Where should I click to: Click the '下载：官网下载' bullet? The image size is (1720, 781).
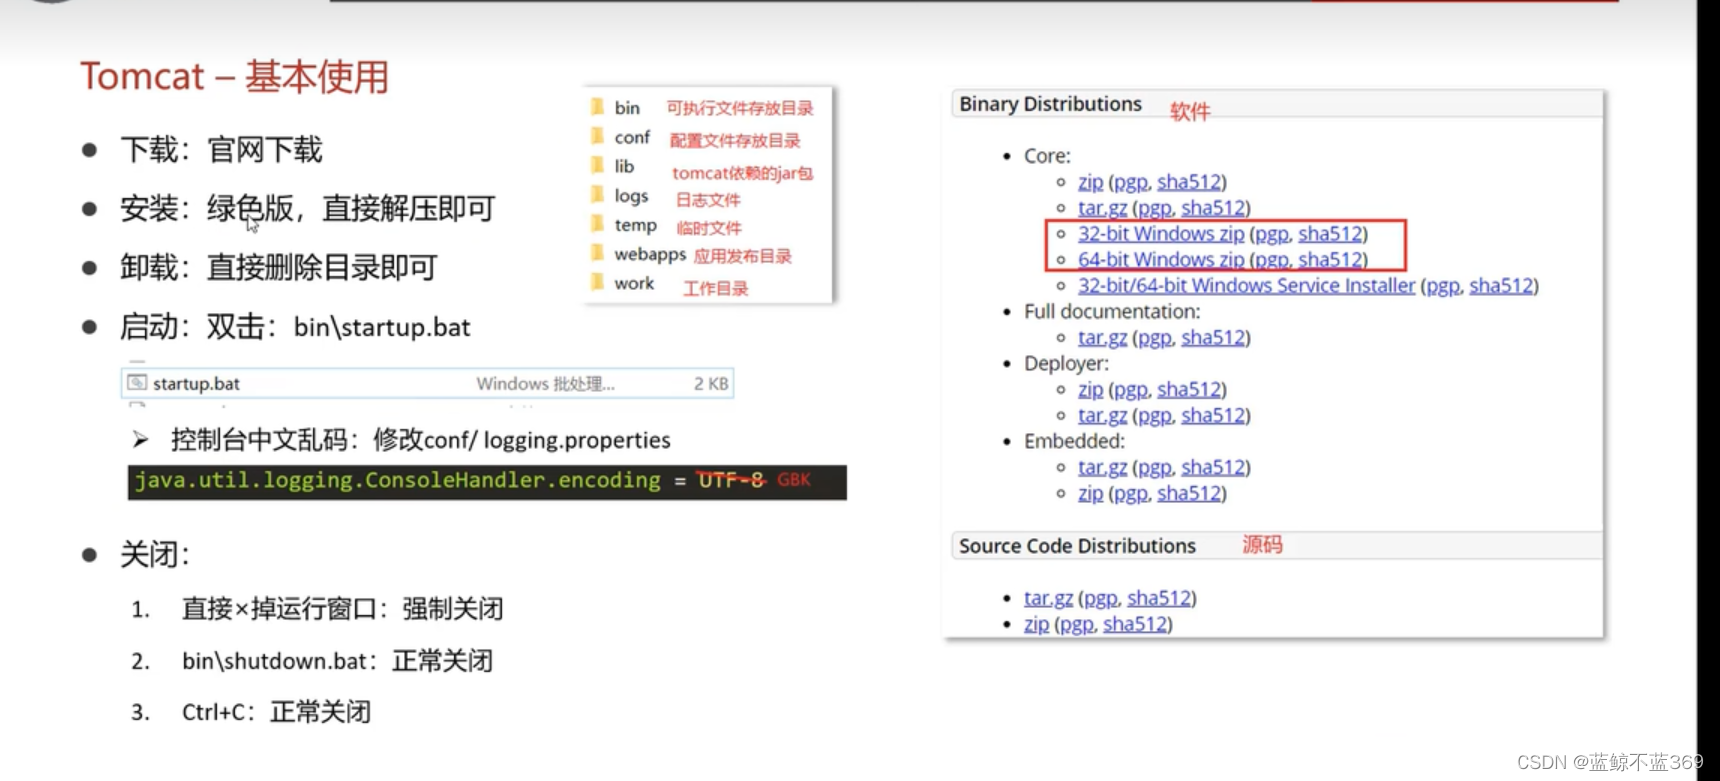coord(221,150)
